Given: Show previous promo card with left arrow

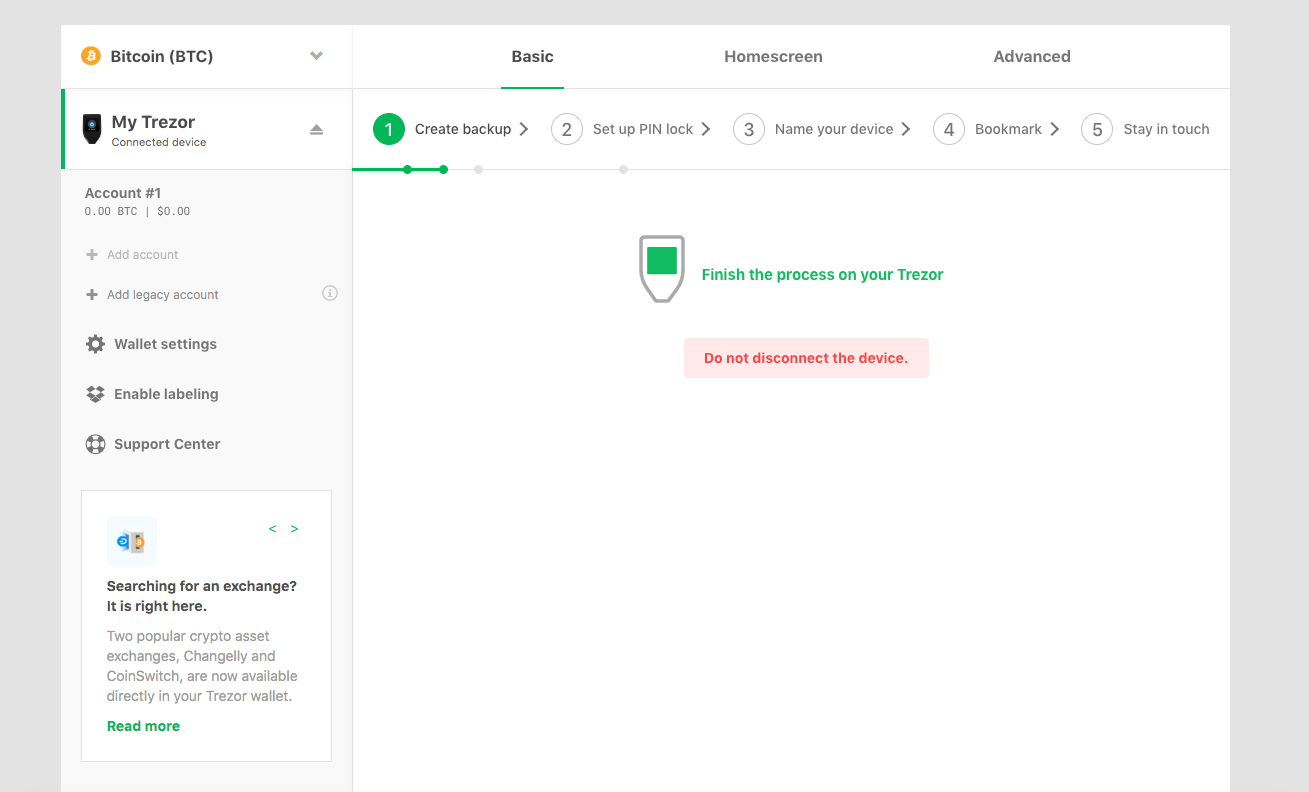Looking at the screenshot, I should (272, 529).
